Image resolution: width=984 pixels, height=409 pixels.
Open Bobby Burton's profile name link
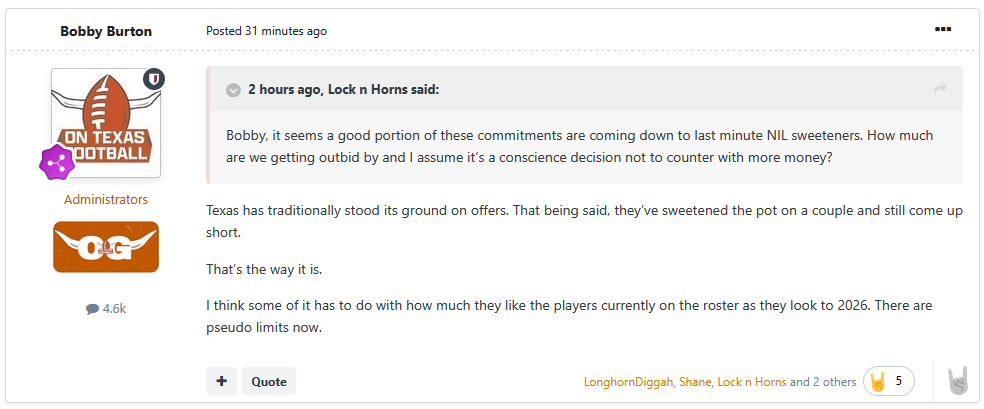pos(106,31)
